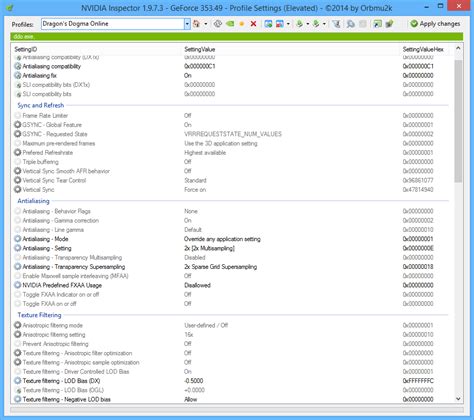474x420 pixels.
Task: Select the Triple buffering setting row
Action: 232,162
